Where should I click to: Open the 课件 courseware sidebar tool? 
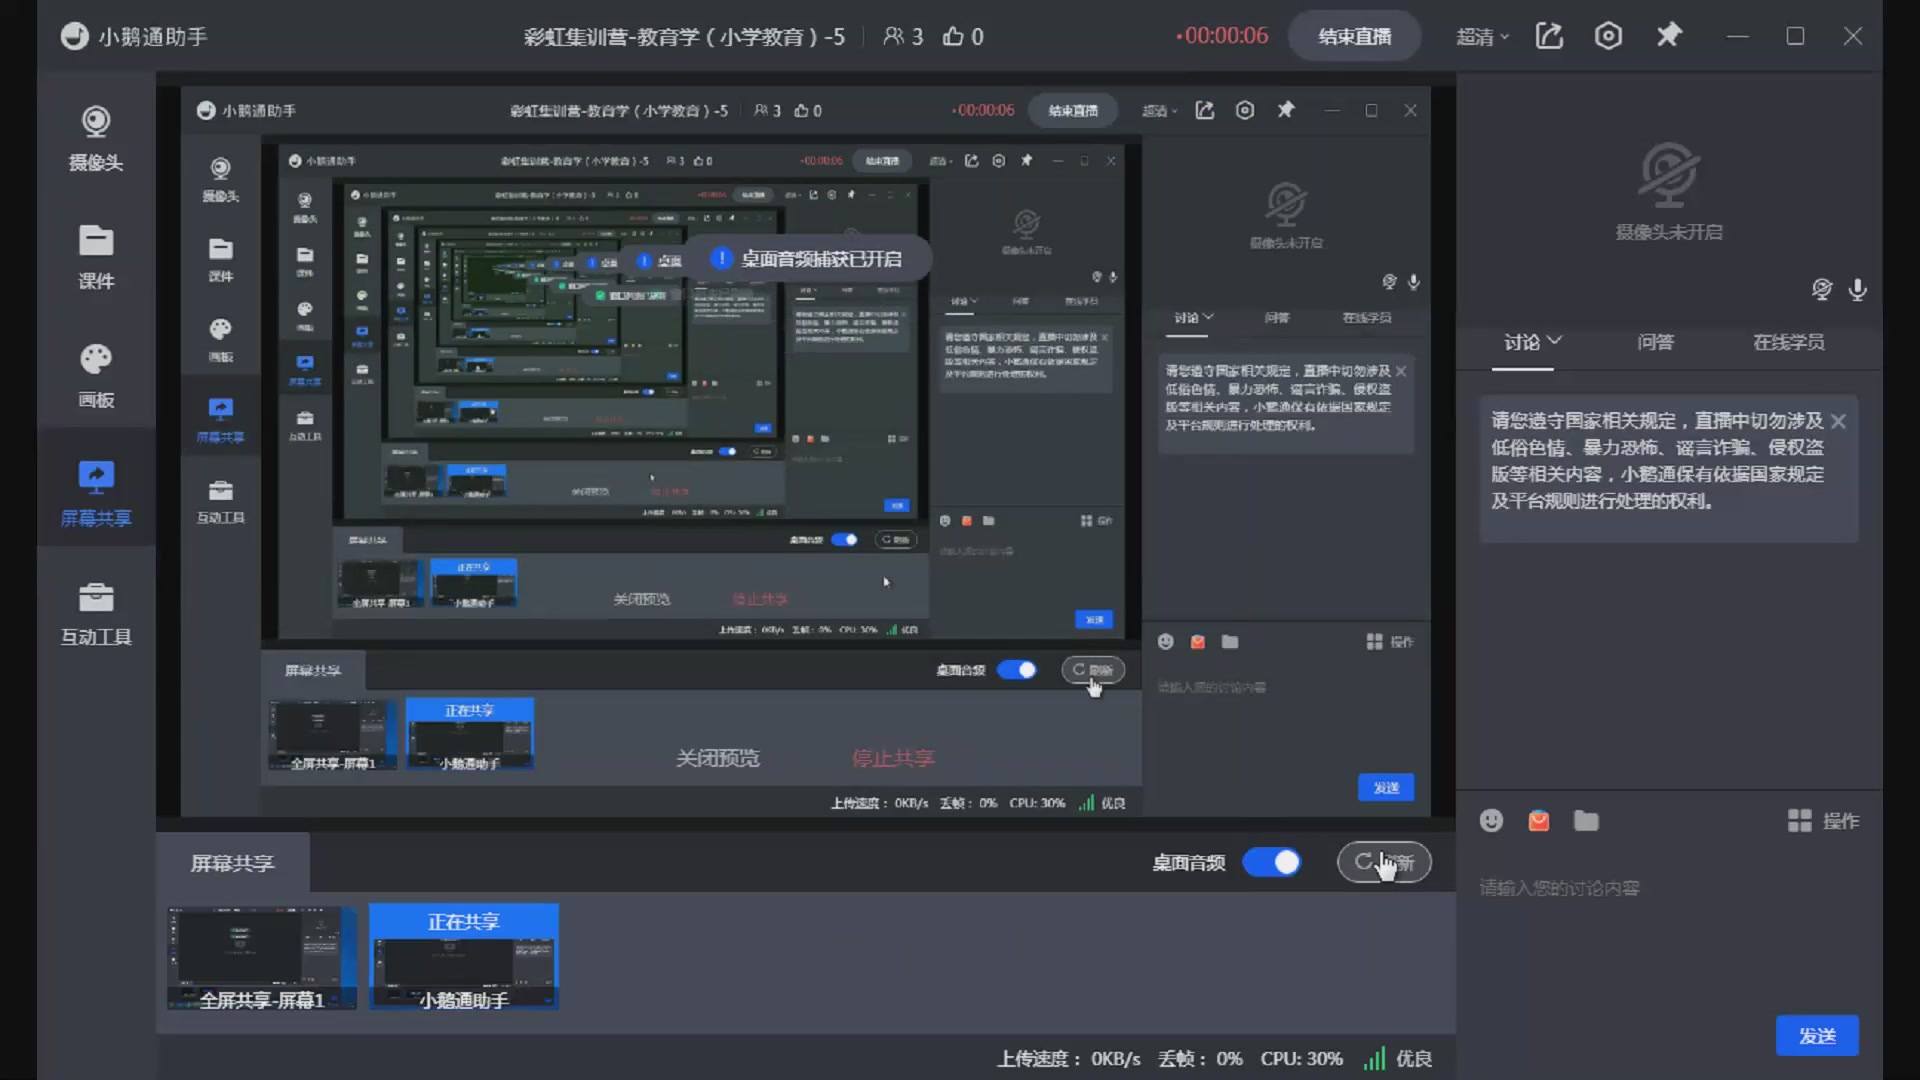(x=96, y=258)
